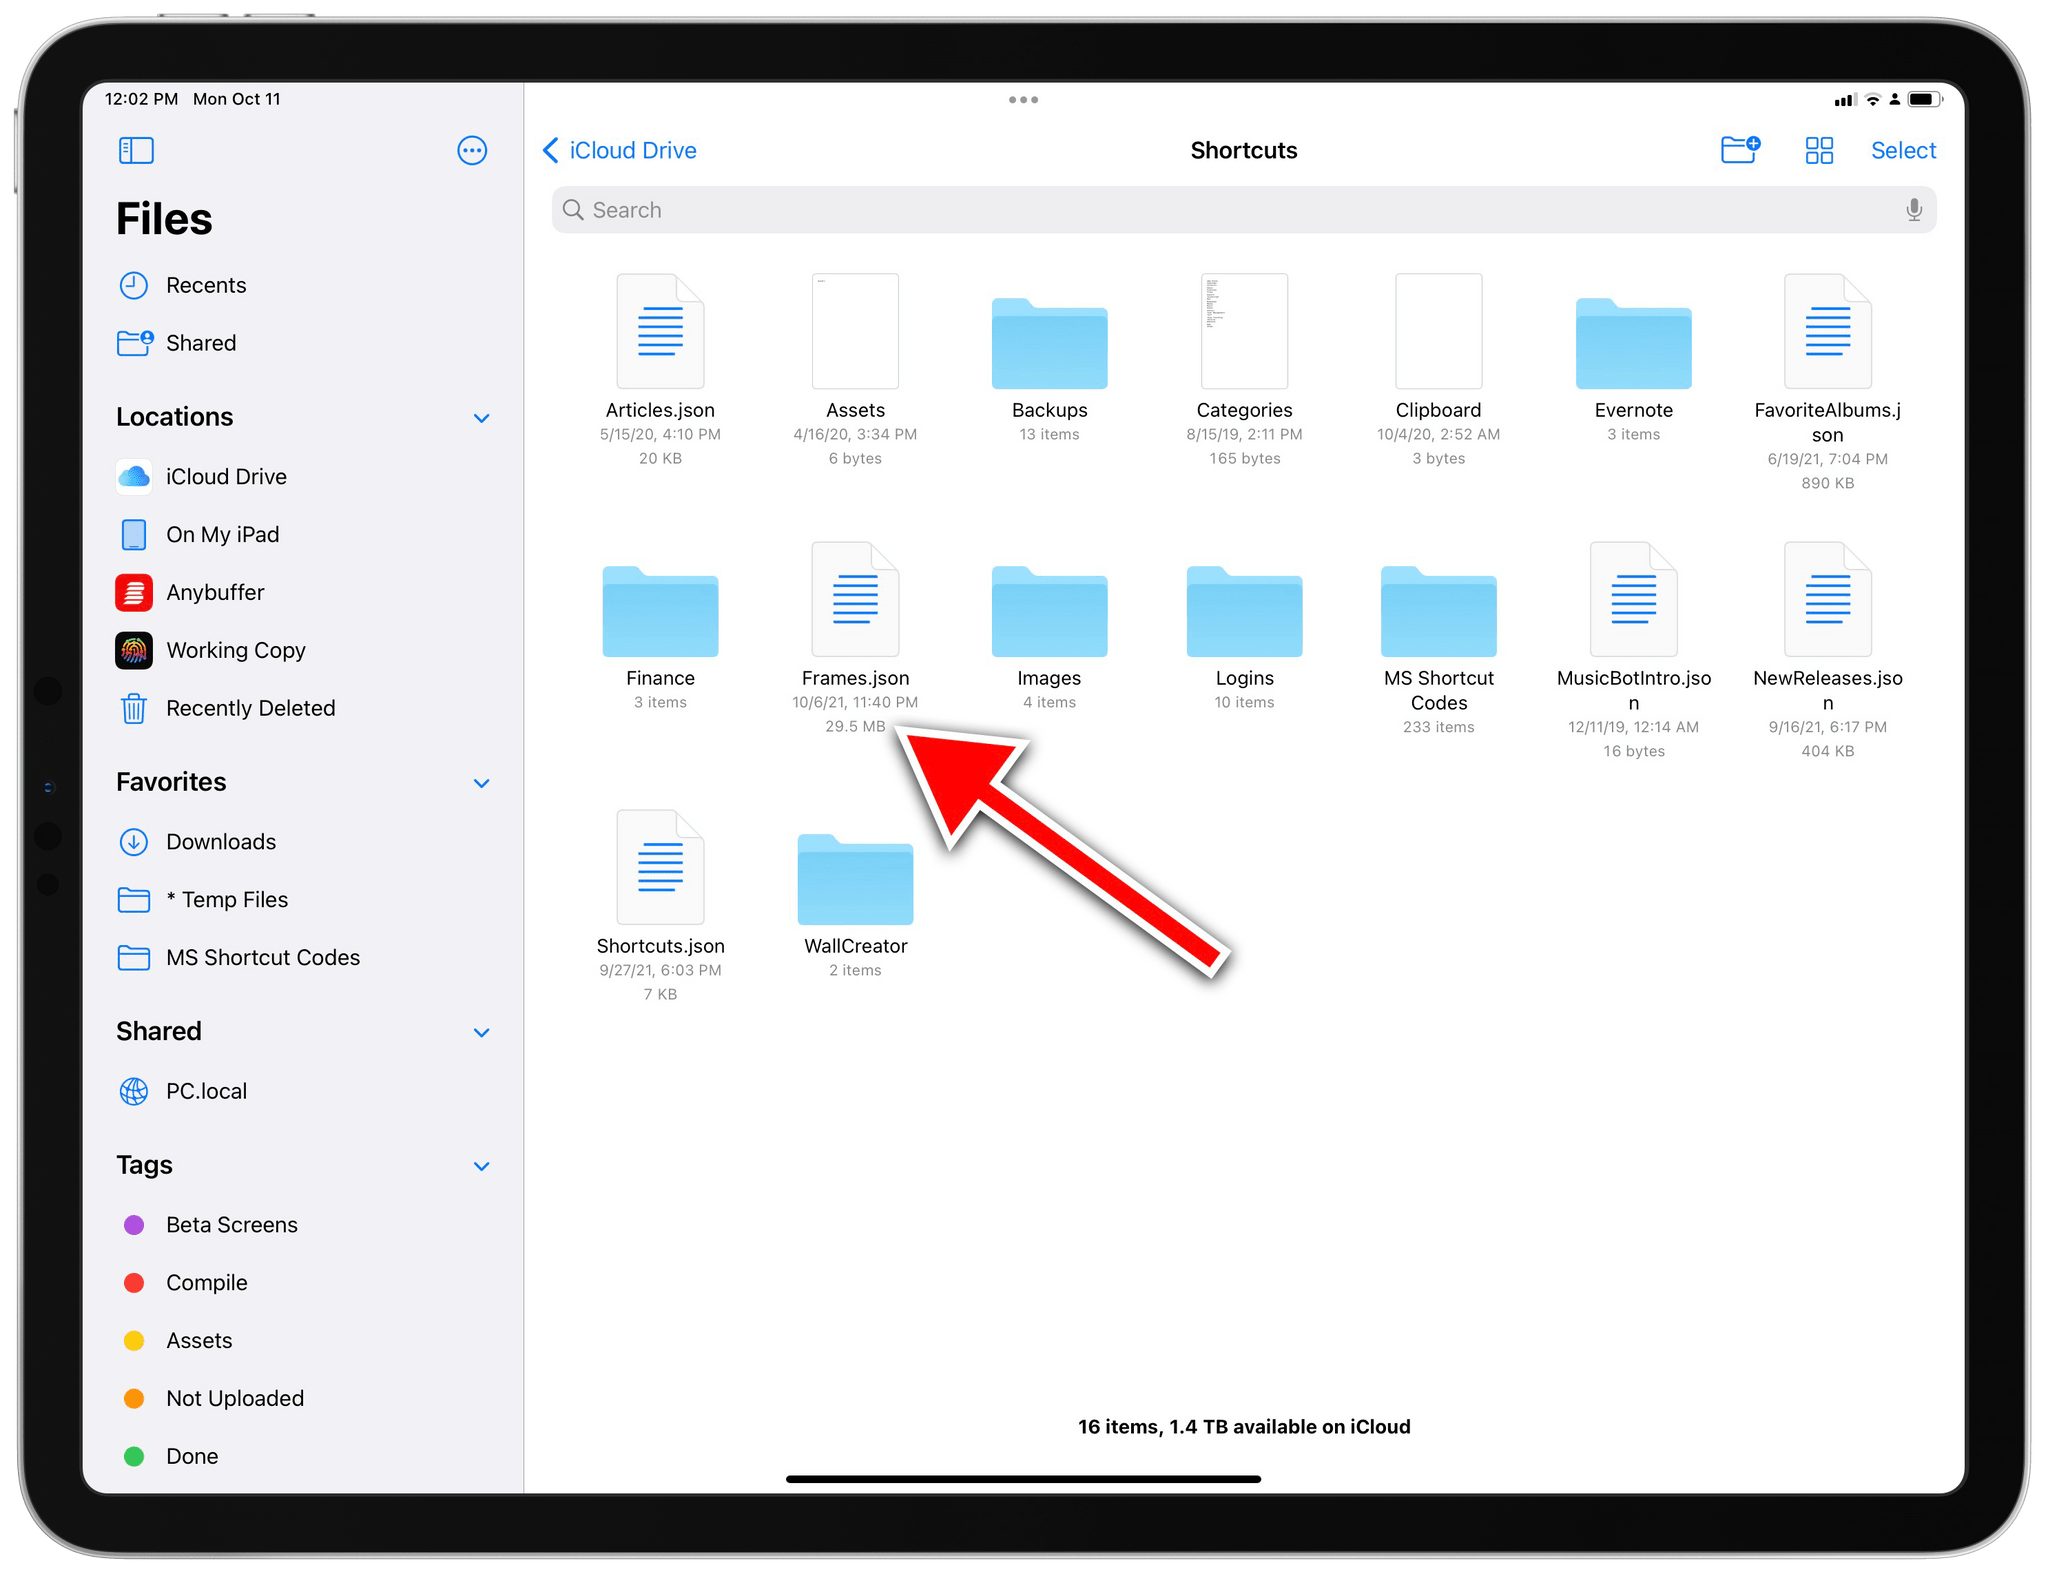Navigate back to iCloud Drive
This screenshot has width=2048, height=1576.
pyautogui.click(x=621, y=149)
